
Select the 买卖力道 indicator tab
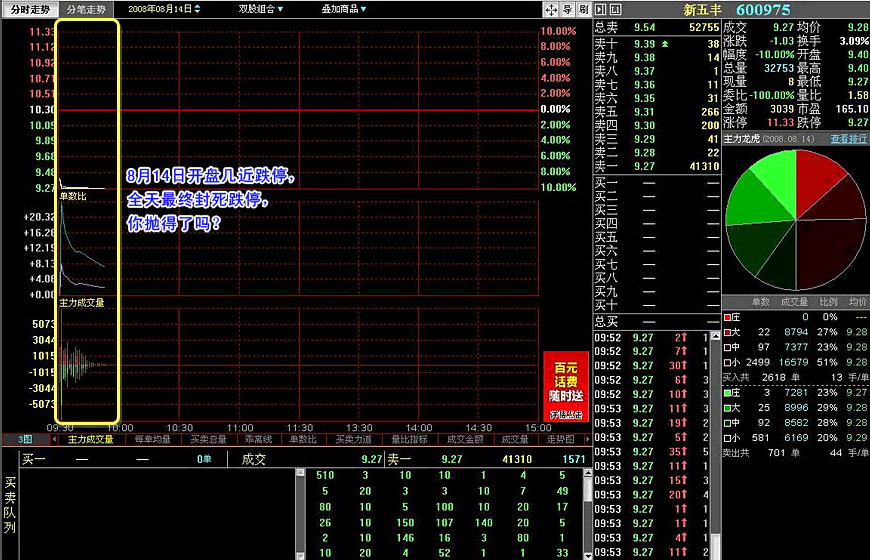(353, 439)
